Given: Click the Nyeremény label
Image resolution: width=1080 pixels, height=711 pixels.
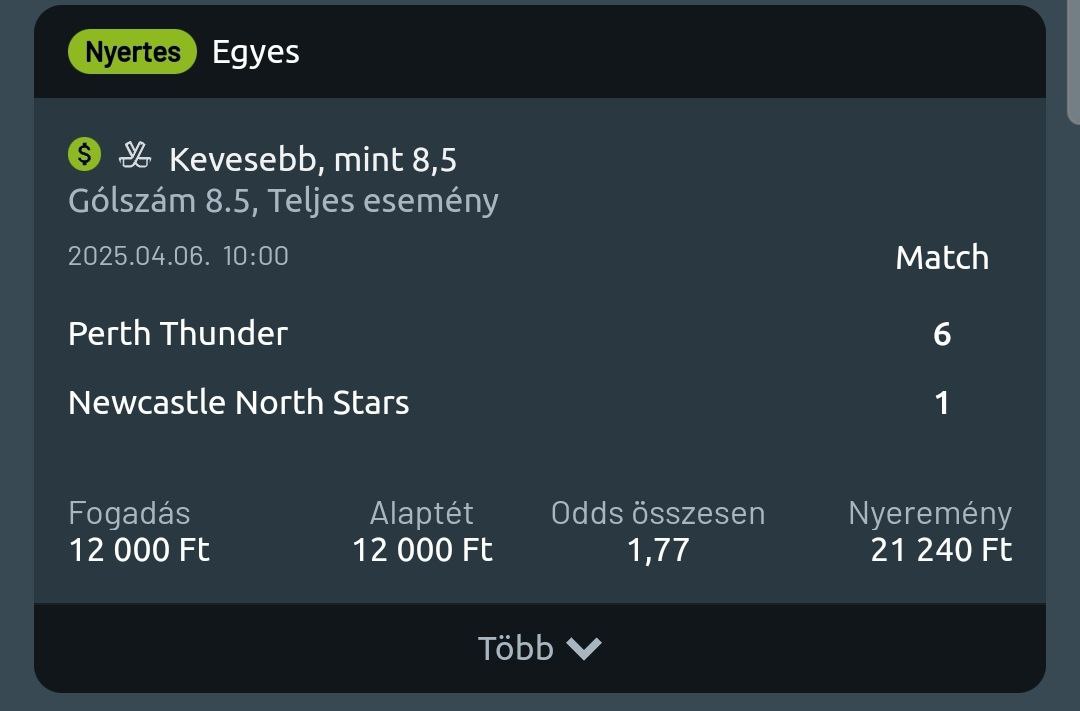Looking at the screenshot, I should pyautogui.click(x=930, y=513).
